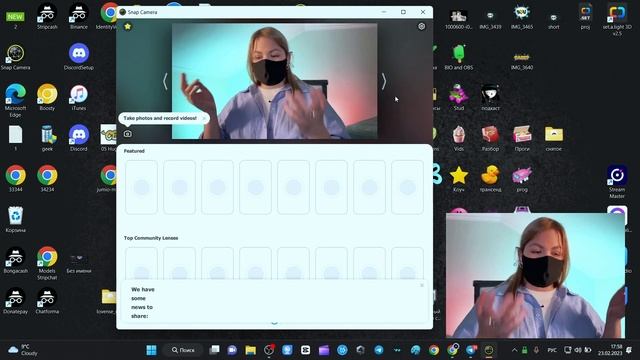Close the 'We have some news to share' banner
The width and height of the screenshot is (640, 360).
(x=422, y=285)
